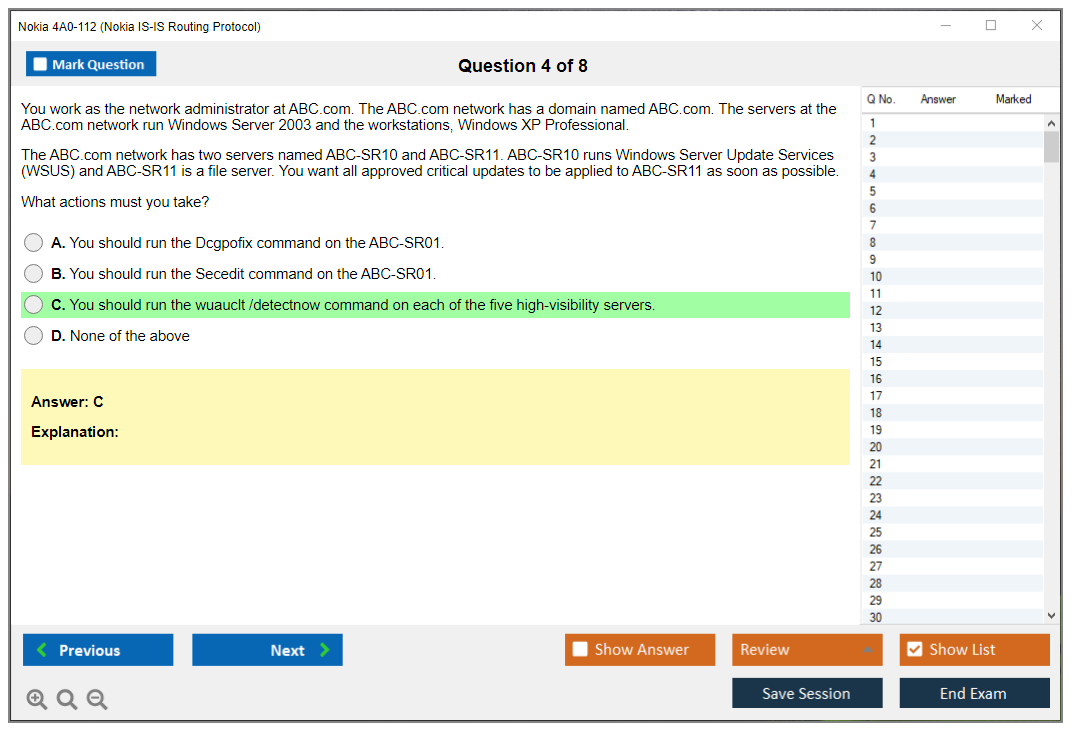The width and height of the screenshot is (1075, 735).
Task: Select radio option B Secedit command
Action: [x=34, y=274]
